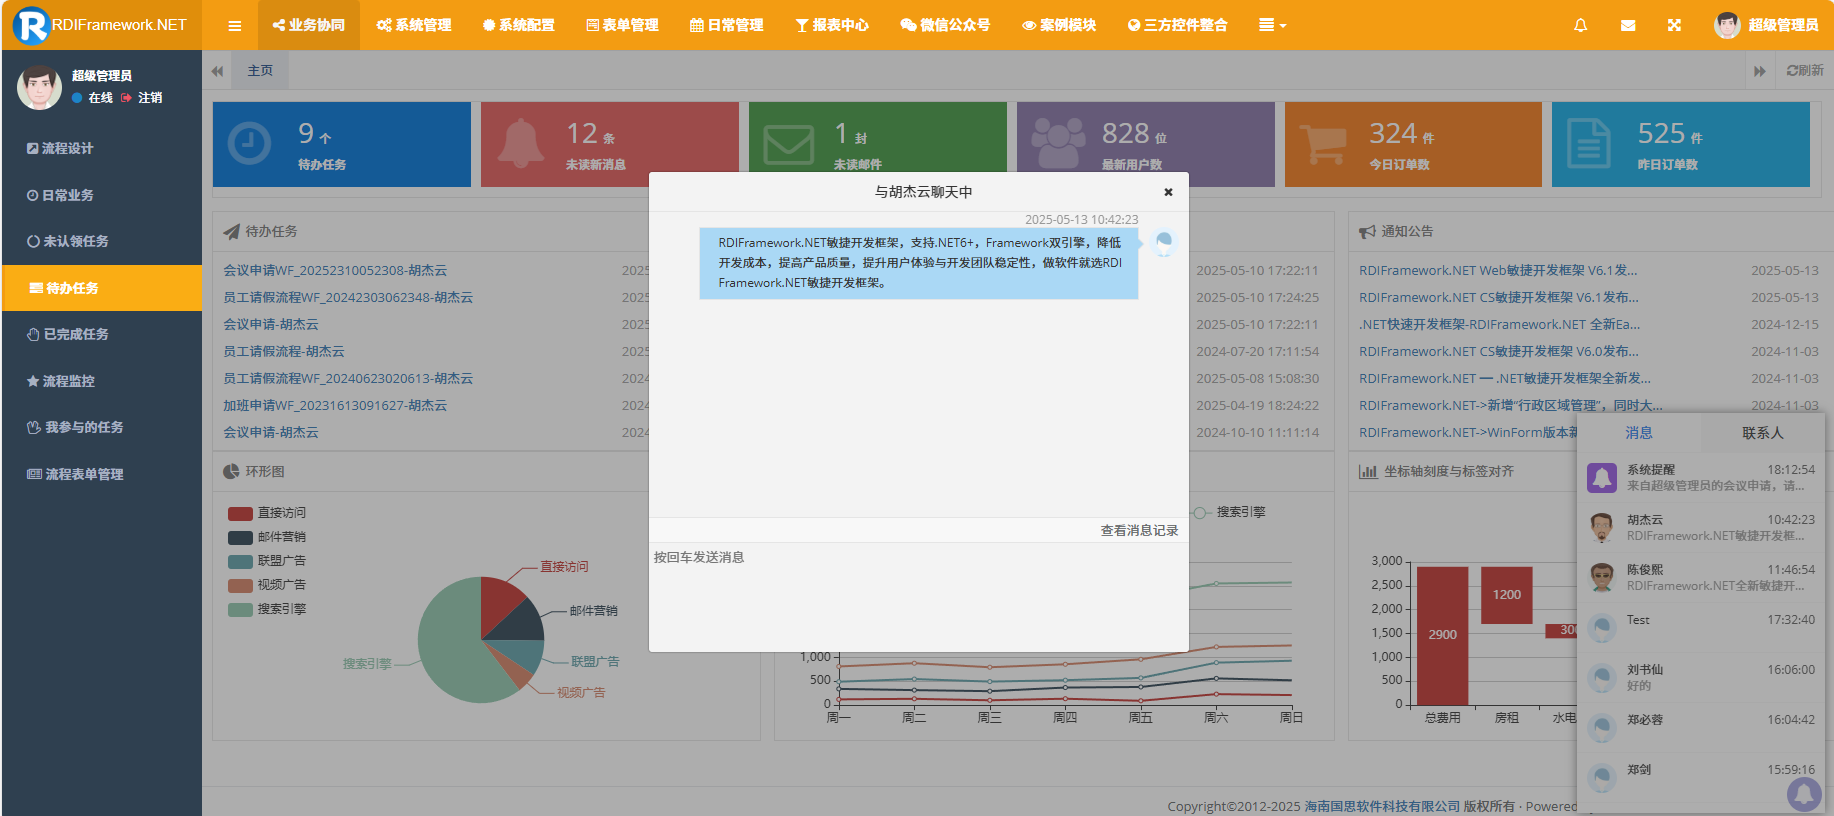This screenshot has height=816, width=1834.
Task: Toggle 邮件营销 legend swatch in pie chart
Action: click(x=240, y=537)
